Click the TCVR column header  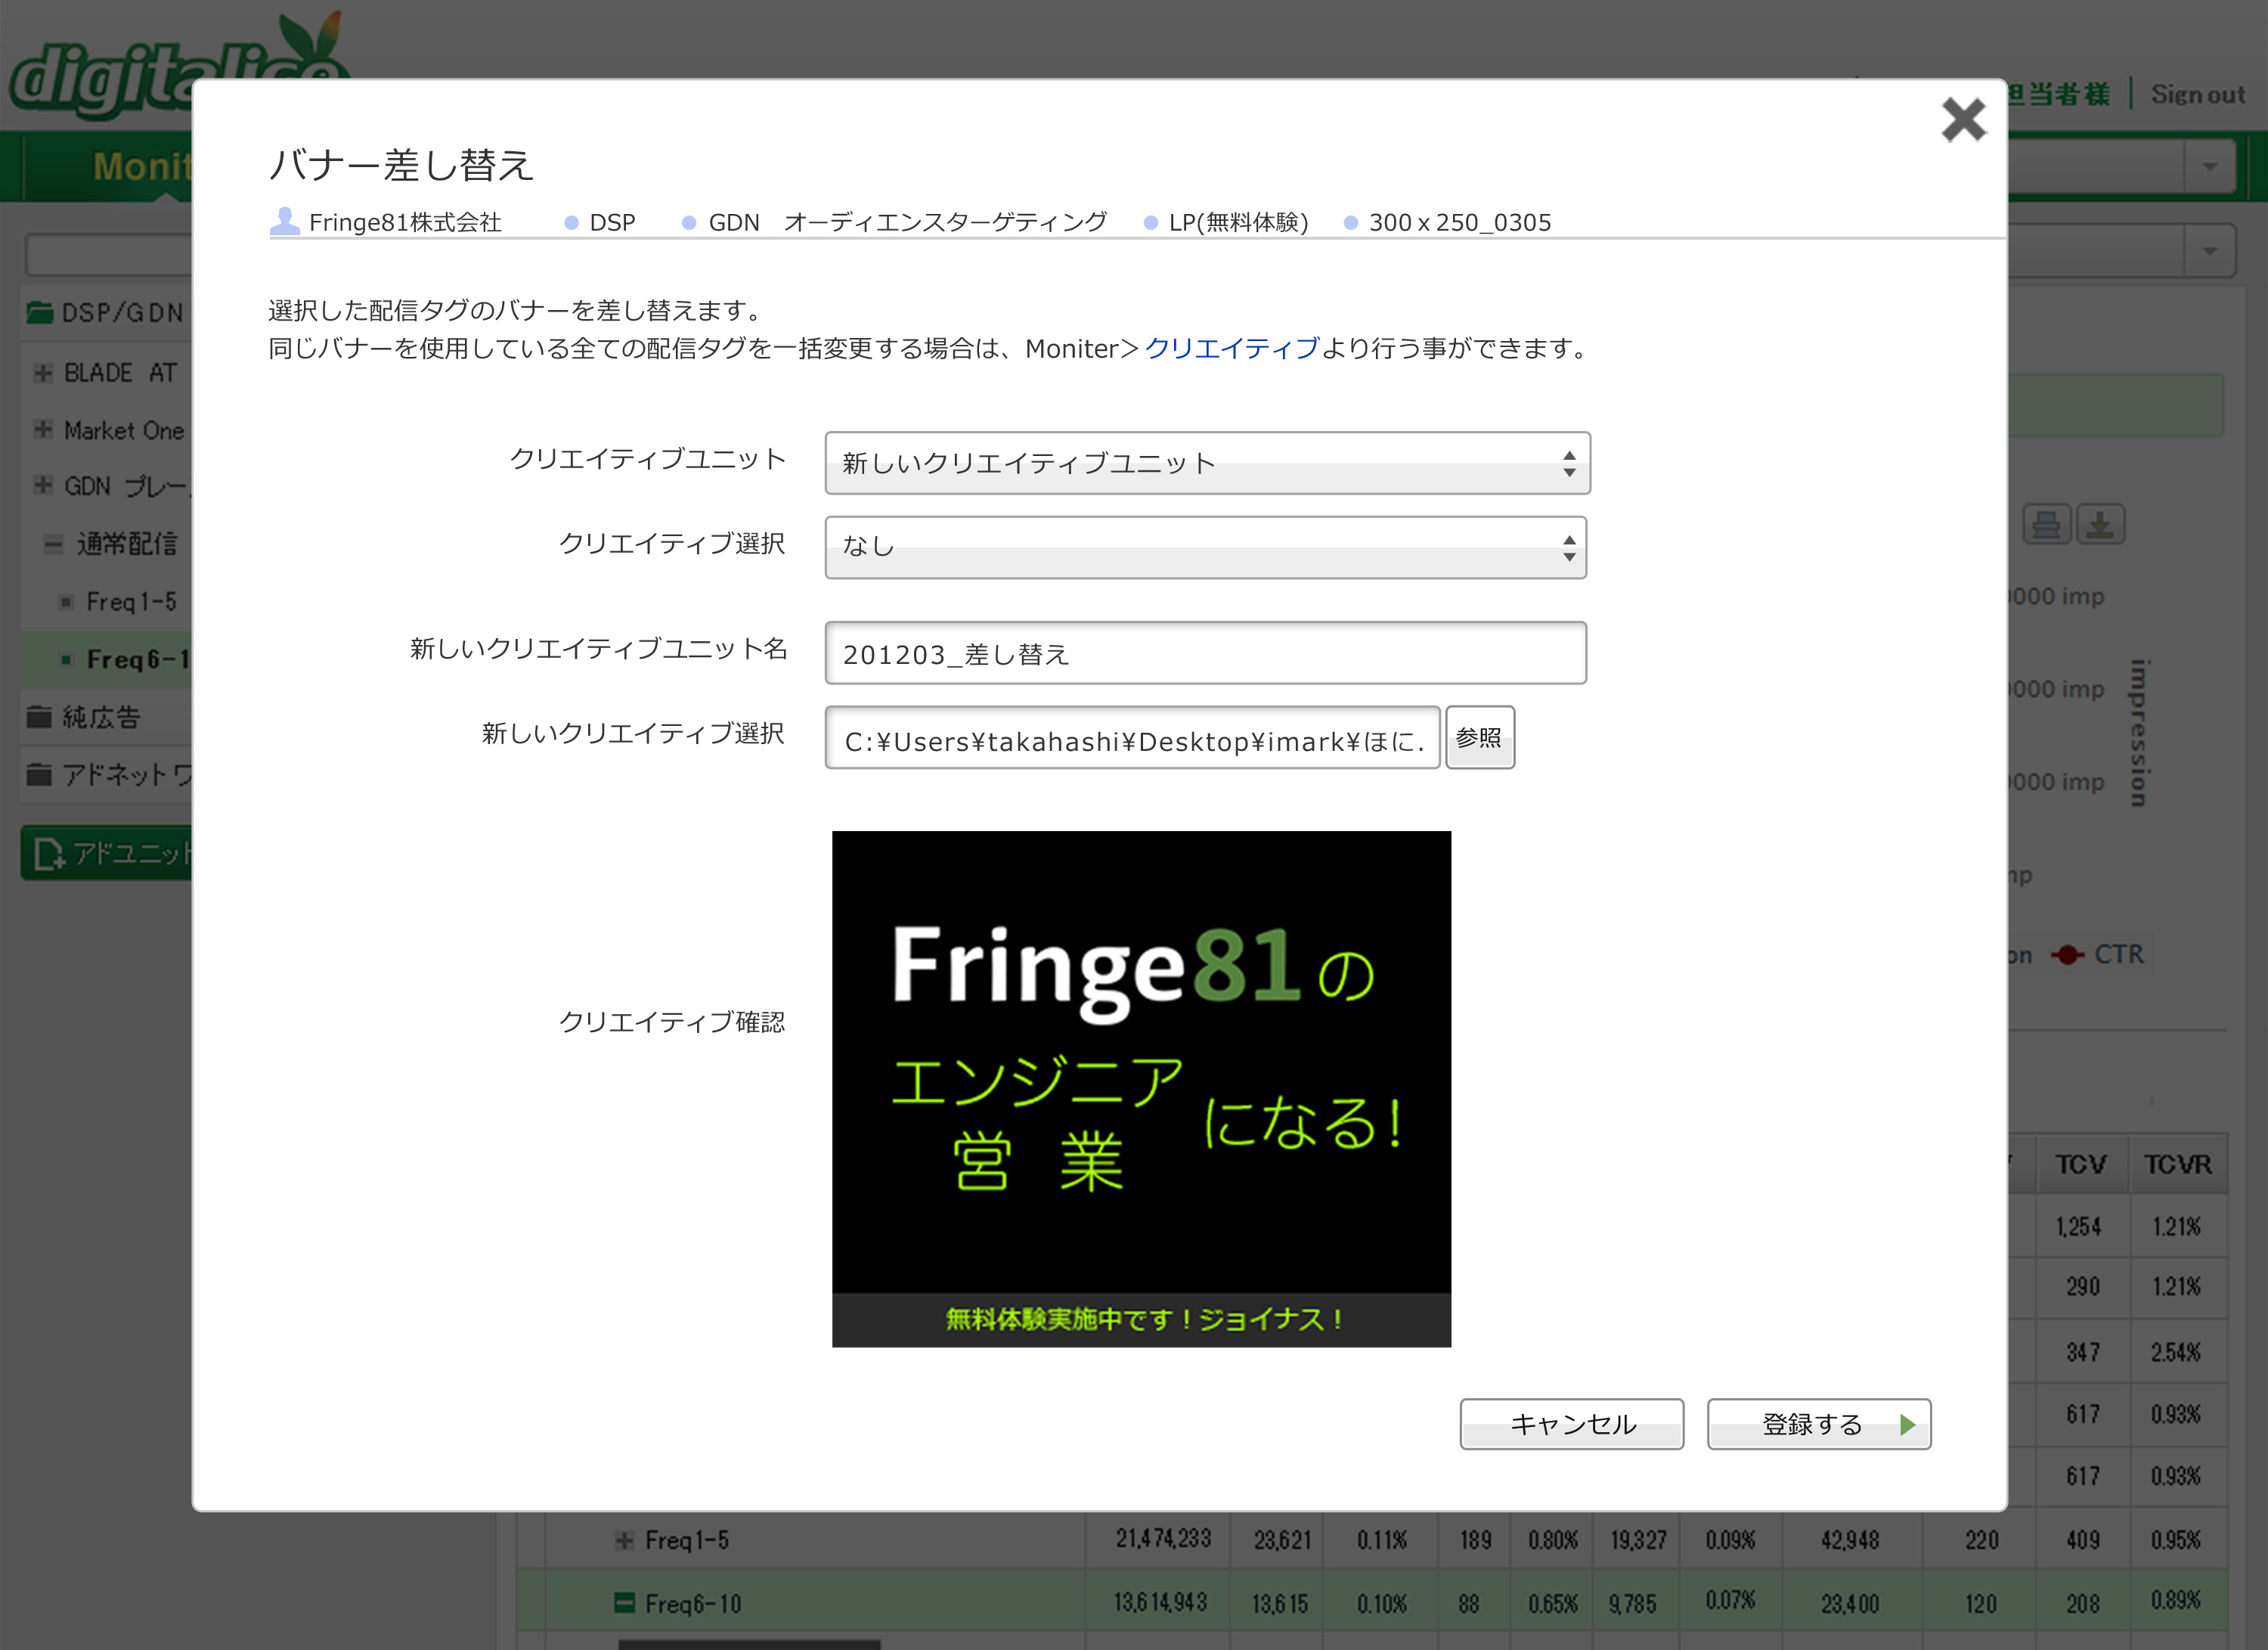(x=2178, y=1165)
